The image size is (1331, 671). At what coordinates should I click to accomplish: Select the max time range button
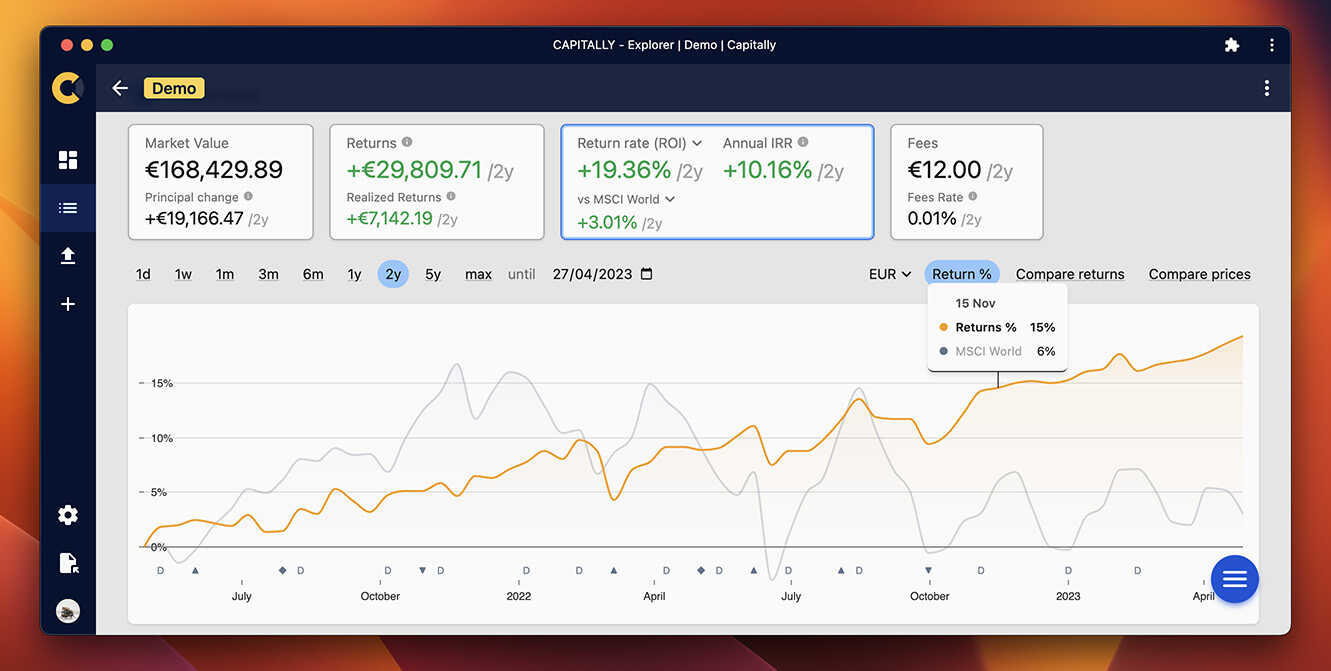pyautogui.click(x=478, y=273)
